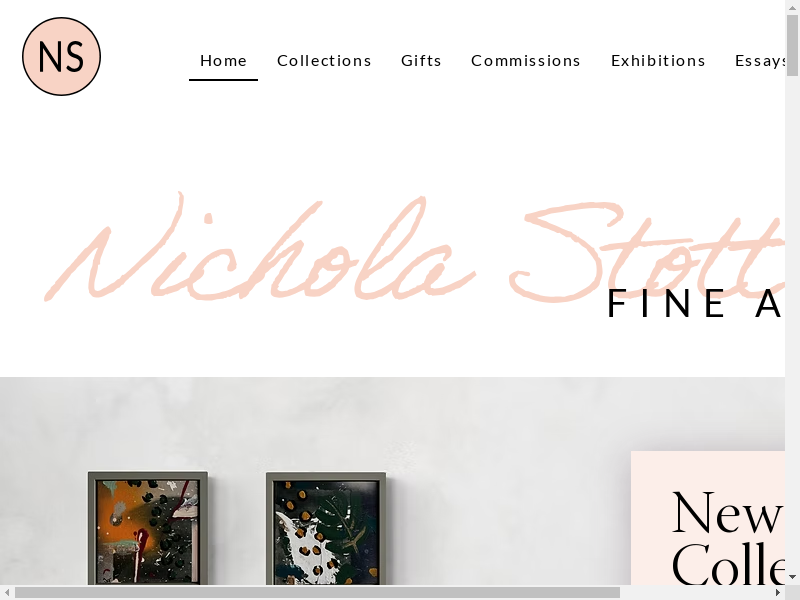Visit the Exhibitions page
The width and height of the screenshot is (800, 600).
pos(658,61)
